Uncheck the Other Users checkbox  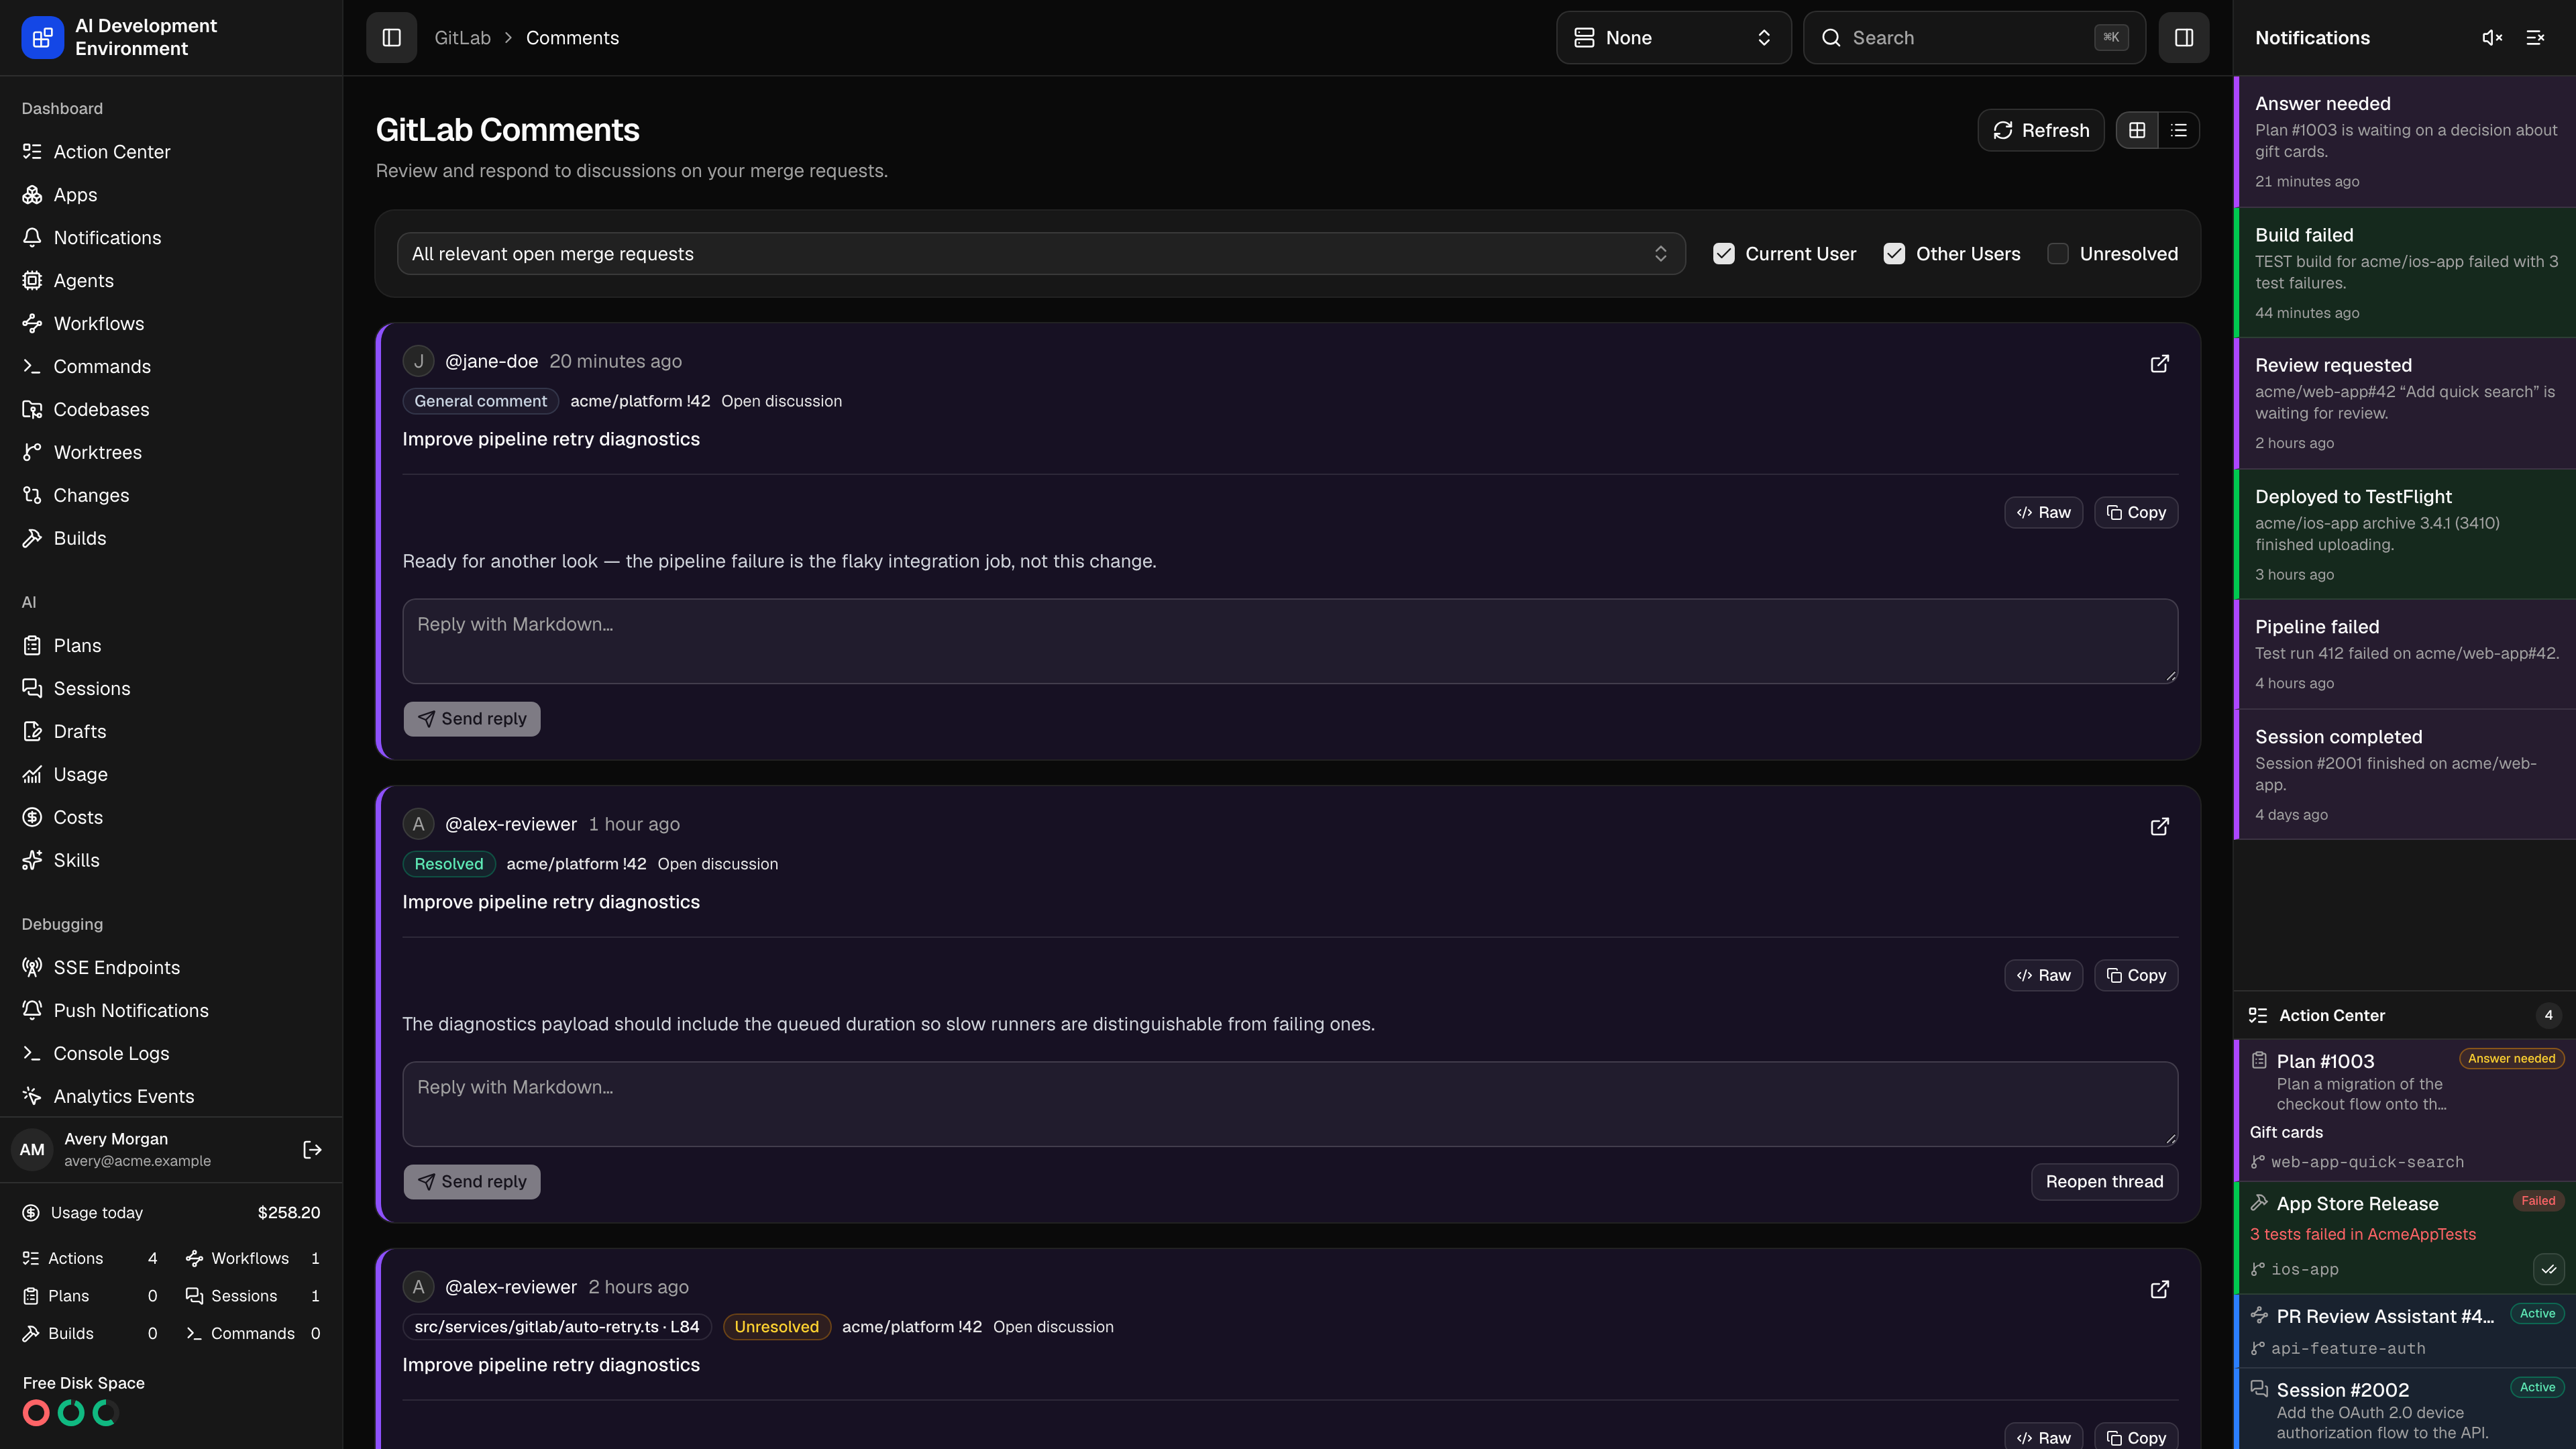click(1894, 254)
